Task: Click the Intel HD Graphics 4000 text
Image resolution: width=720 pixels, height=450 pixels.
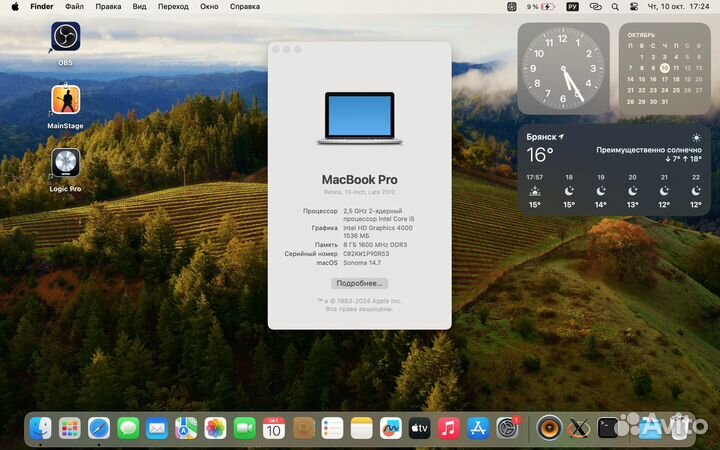Action: [x=378, y=228]
